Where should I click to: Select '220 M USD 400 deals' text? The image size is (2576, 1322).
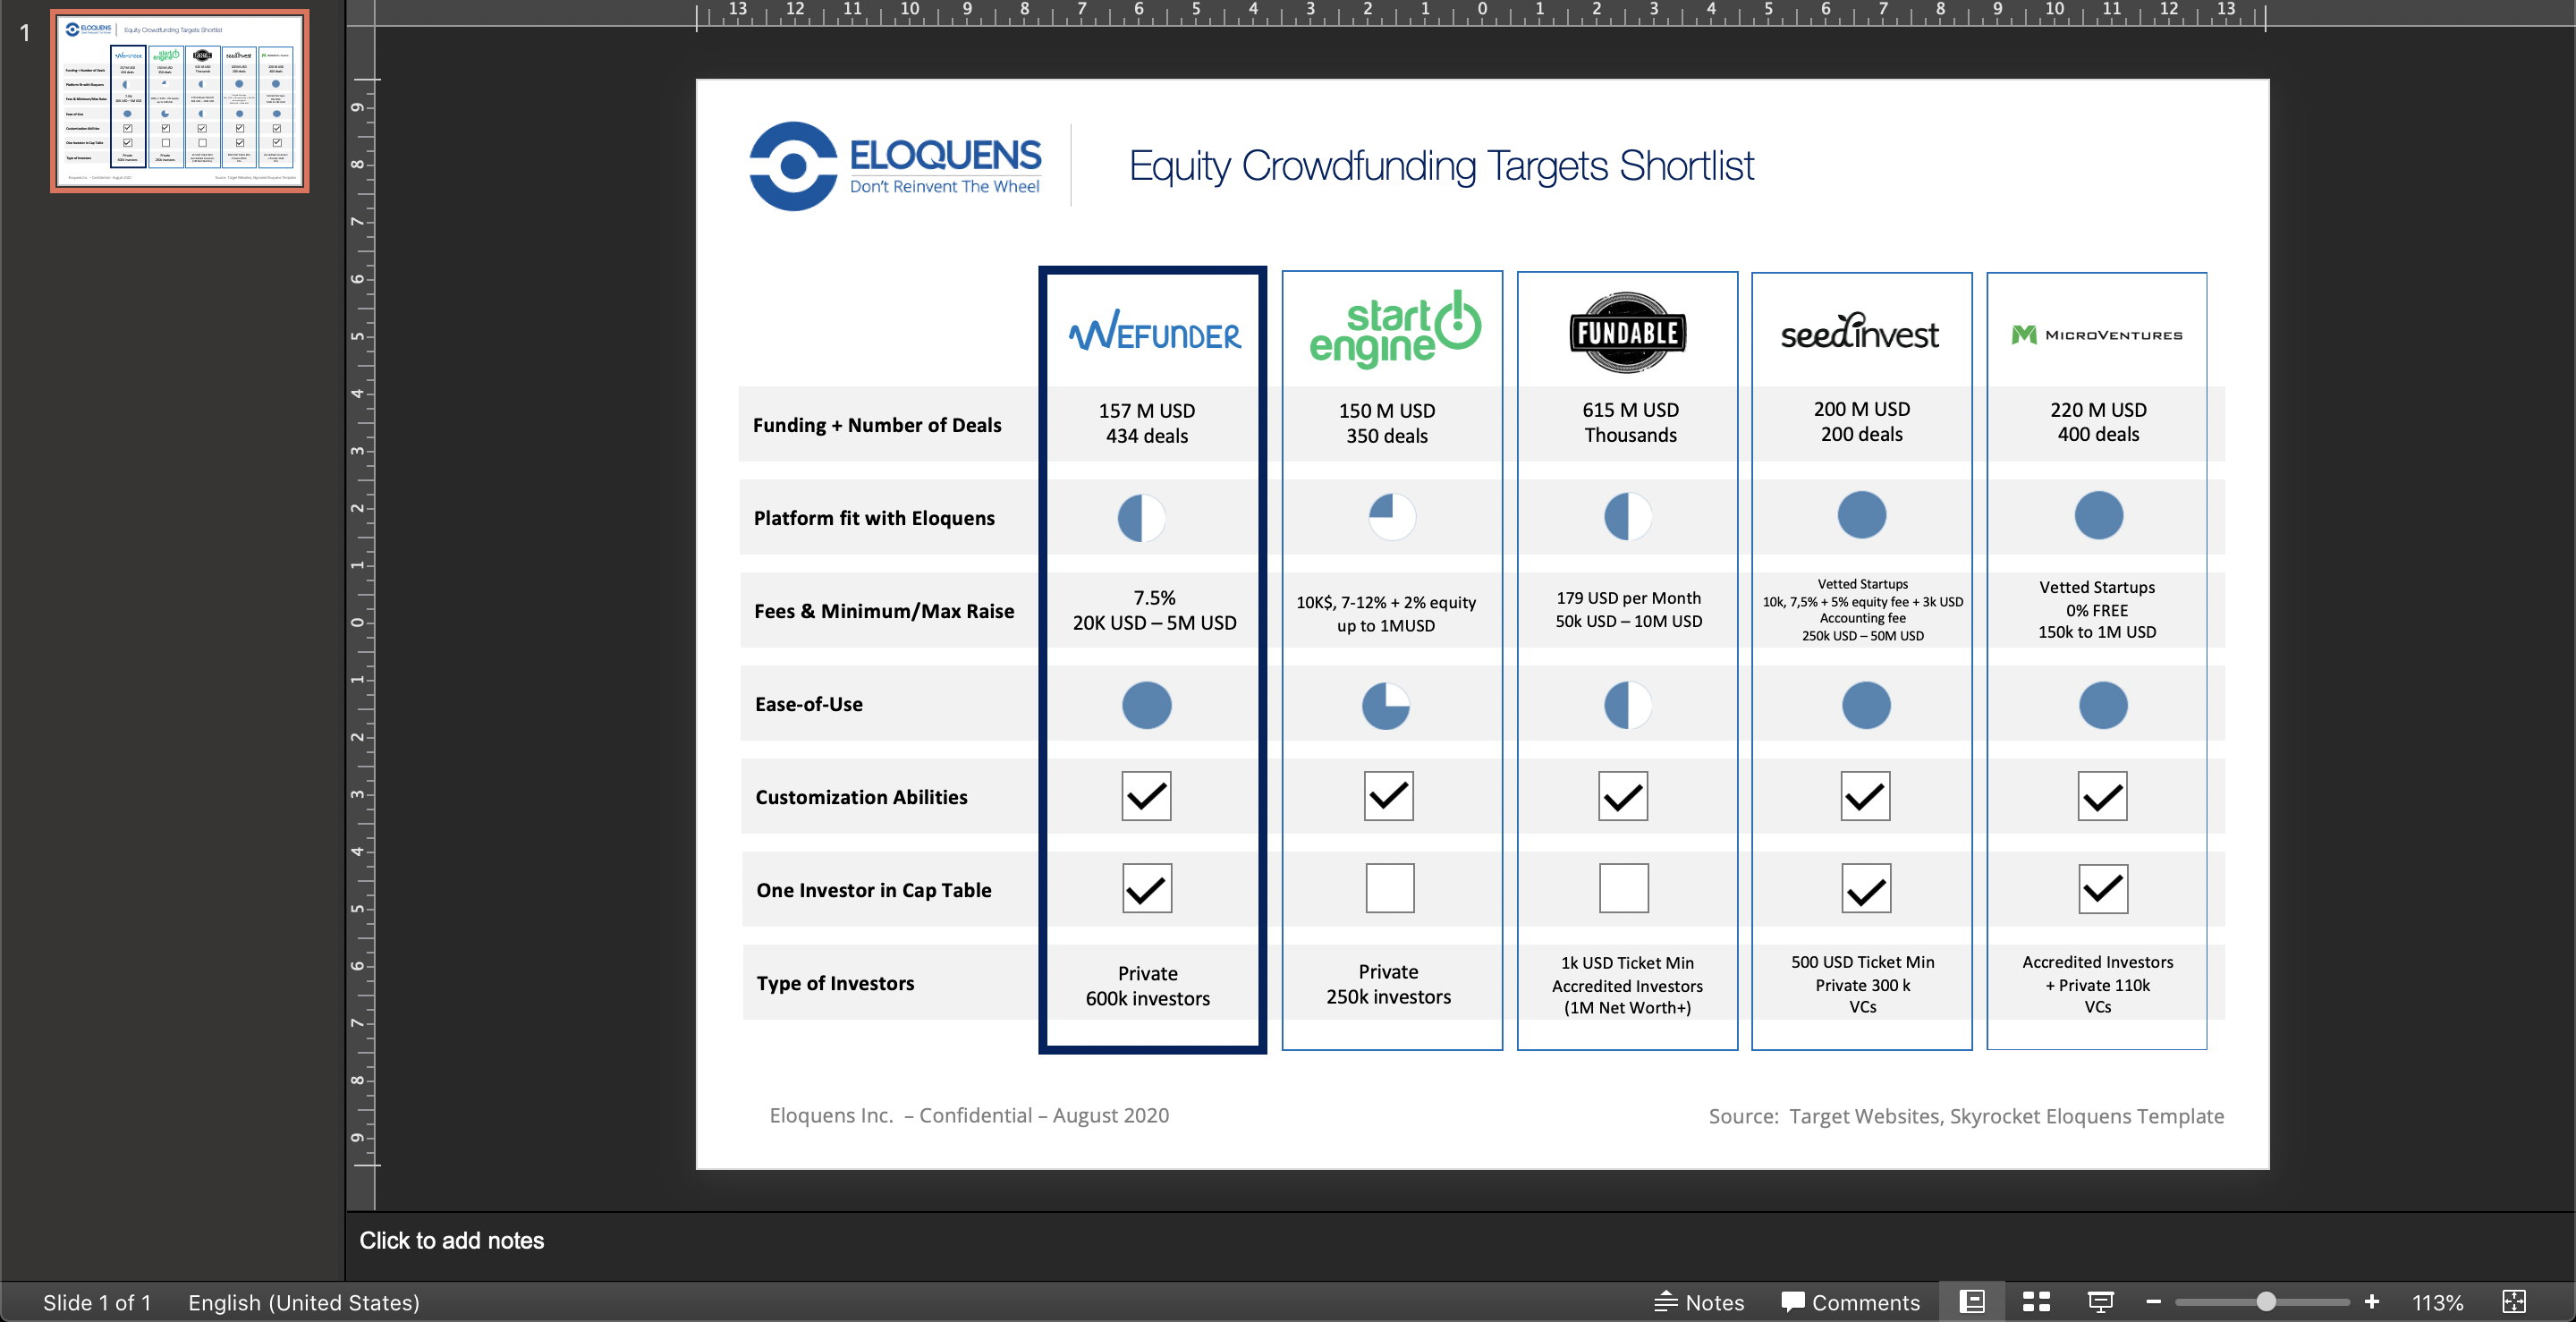tap(2098, 422)
